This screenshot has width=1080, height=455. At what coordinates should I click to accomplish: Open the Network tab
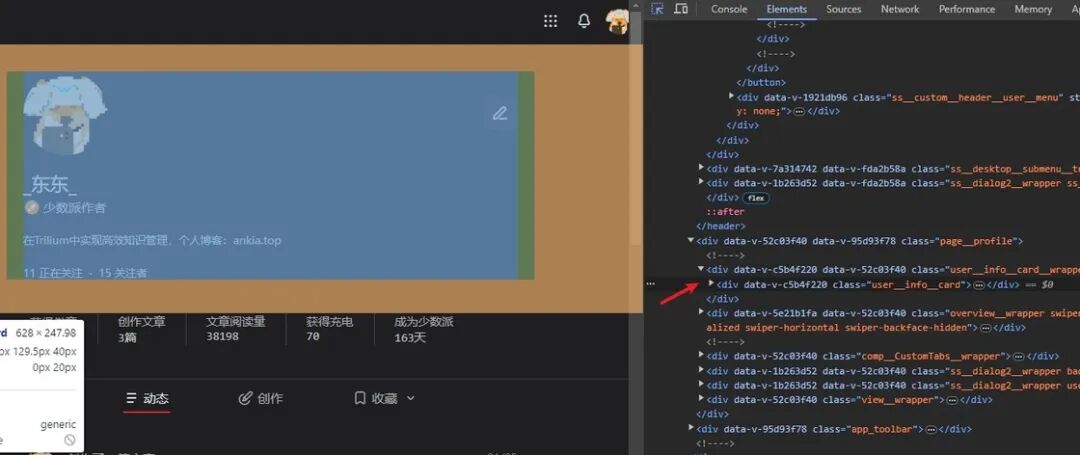point(900,9)
